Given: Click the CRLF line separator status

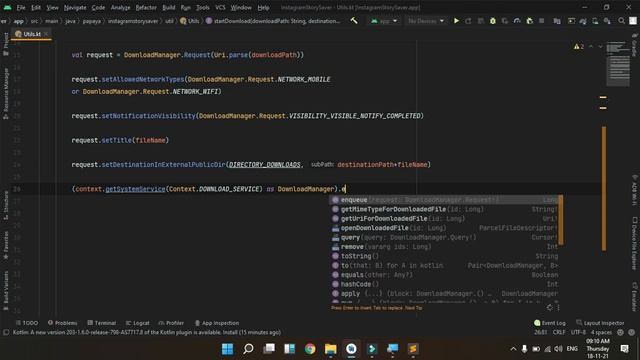Looking at the screenshot, I should pyautogui.click(x=559, y=332).
